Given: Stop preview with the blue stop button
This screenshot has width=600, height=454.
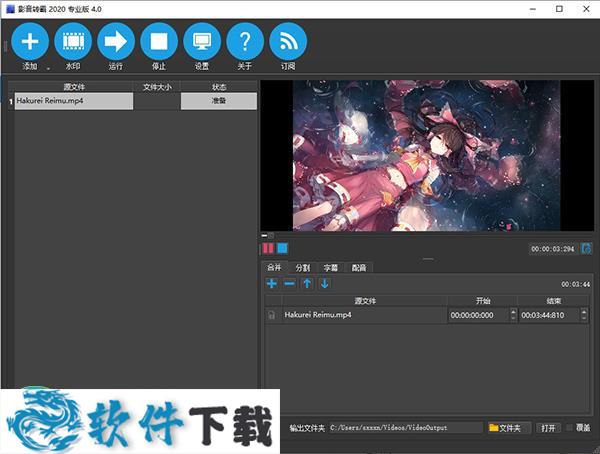Looking at the screenshot, I should point(282,248).
